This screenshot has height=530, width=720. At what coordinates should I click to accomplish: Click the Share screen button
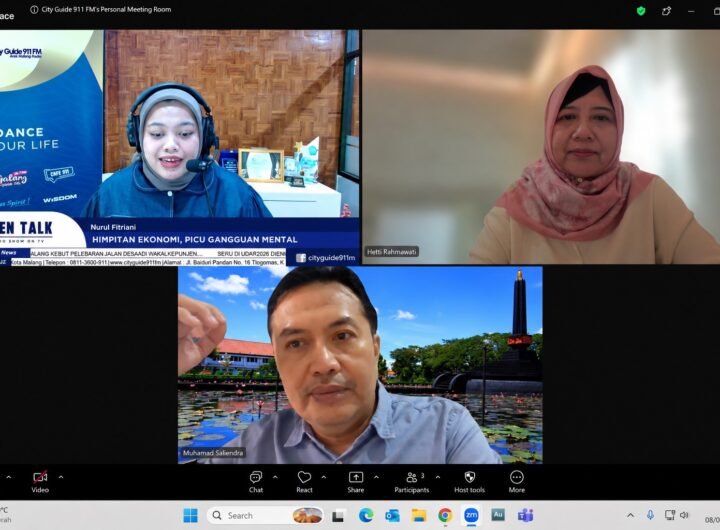[356, 482]
